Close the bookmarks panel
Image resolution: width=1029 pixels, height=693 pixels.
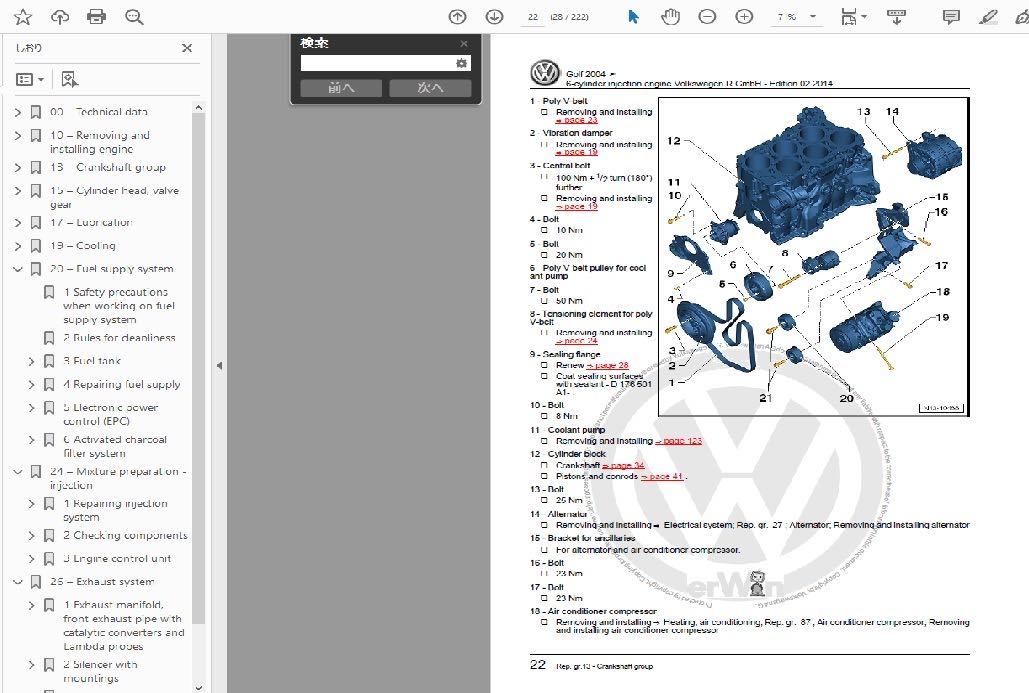point(187,48)
